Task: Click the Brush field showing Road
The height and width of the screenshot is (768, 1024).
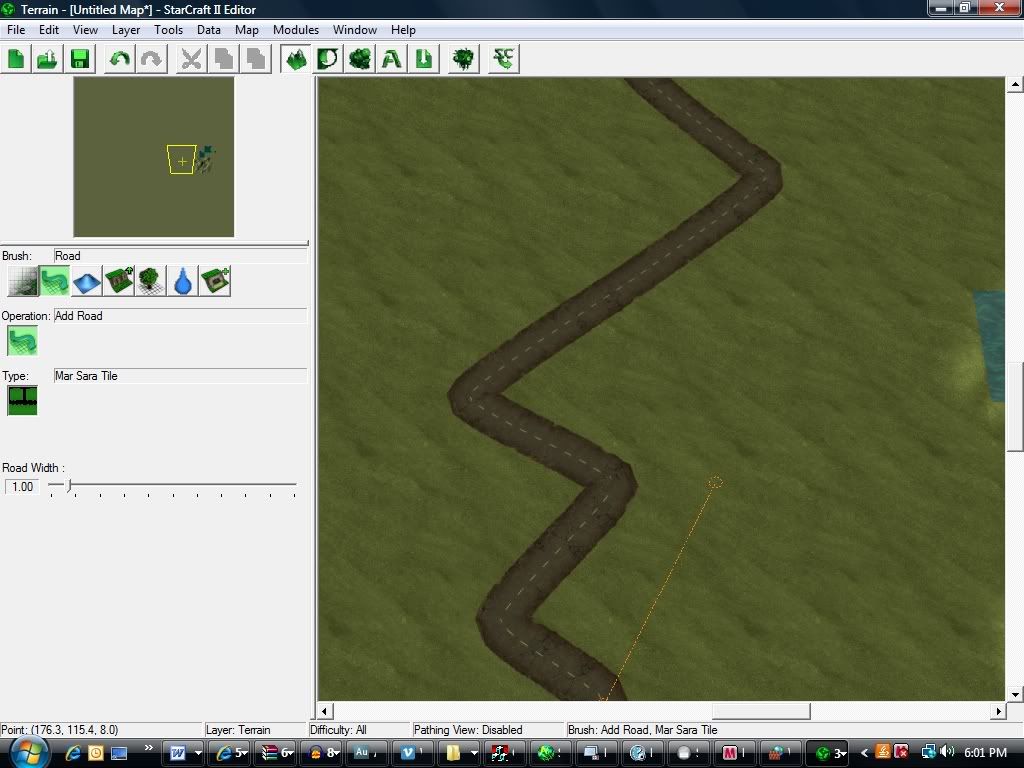Action: click(x=180, y=256)
